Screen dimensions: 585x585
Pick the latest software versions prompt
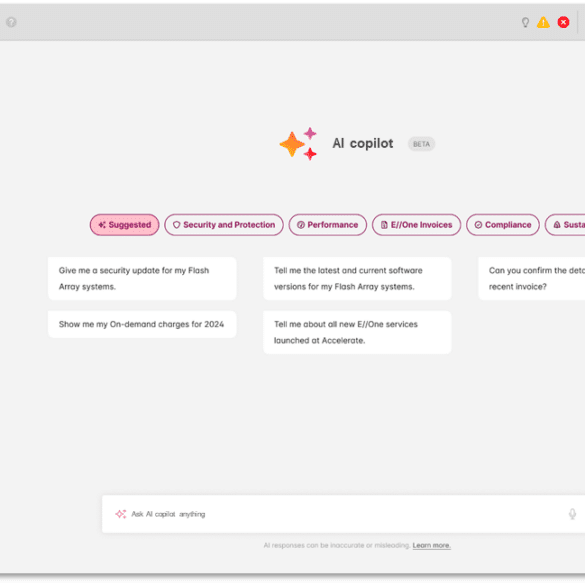click(357, 278)
